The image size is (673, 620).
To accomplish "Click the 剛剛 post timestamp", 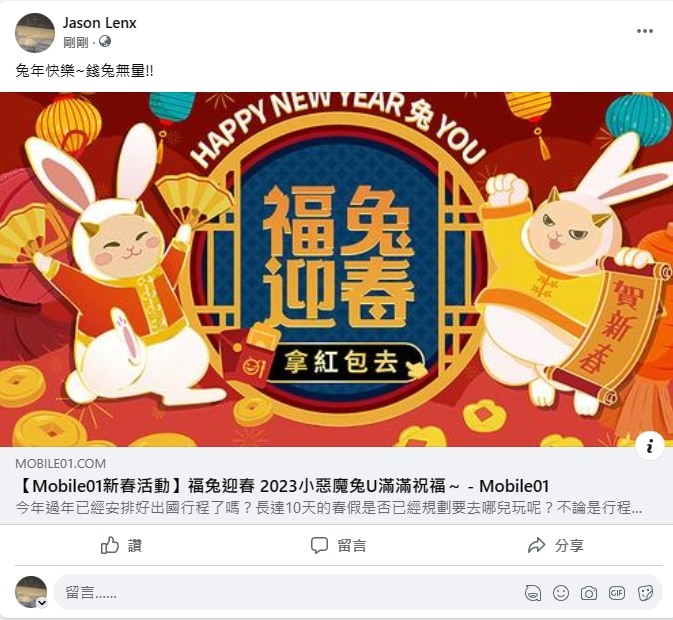I will 76,42.
